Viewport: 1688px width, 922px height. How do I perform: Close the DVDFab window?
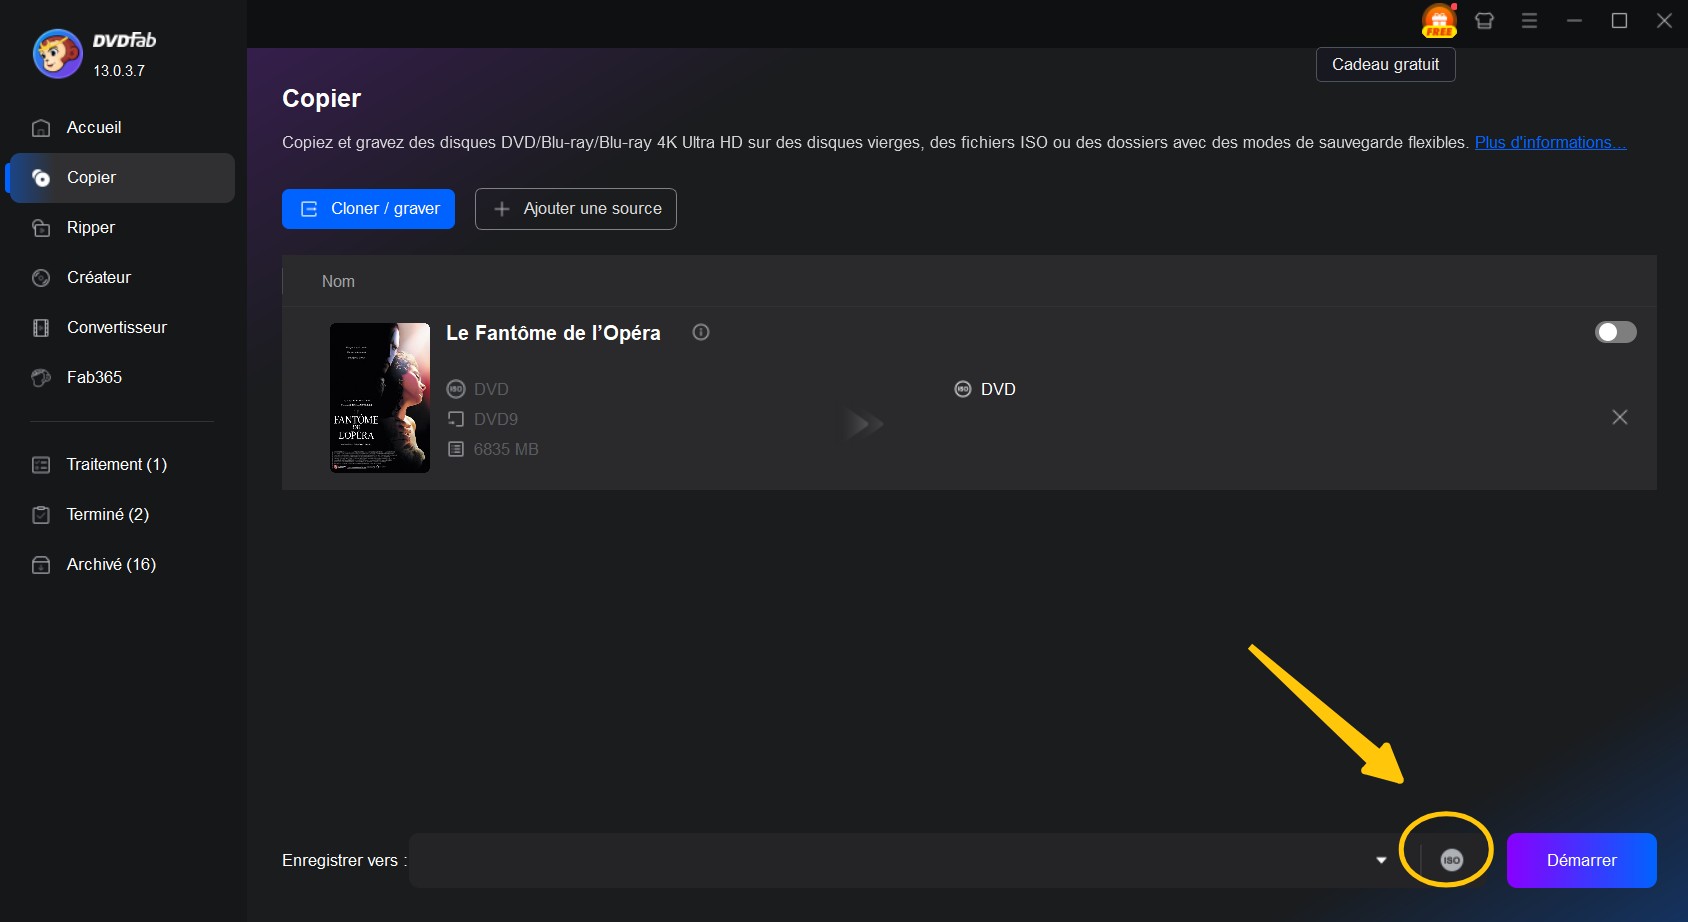[1664, 21]
